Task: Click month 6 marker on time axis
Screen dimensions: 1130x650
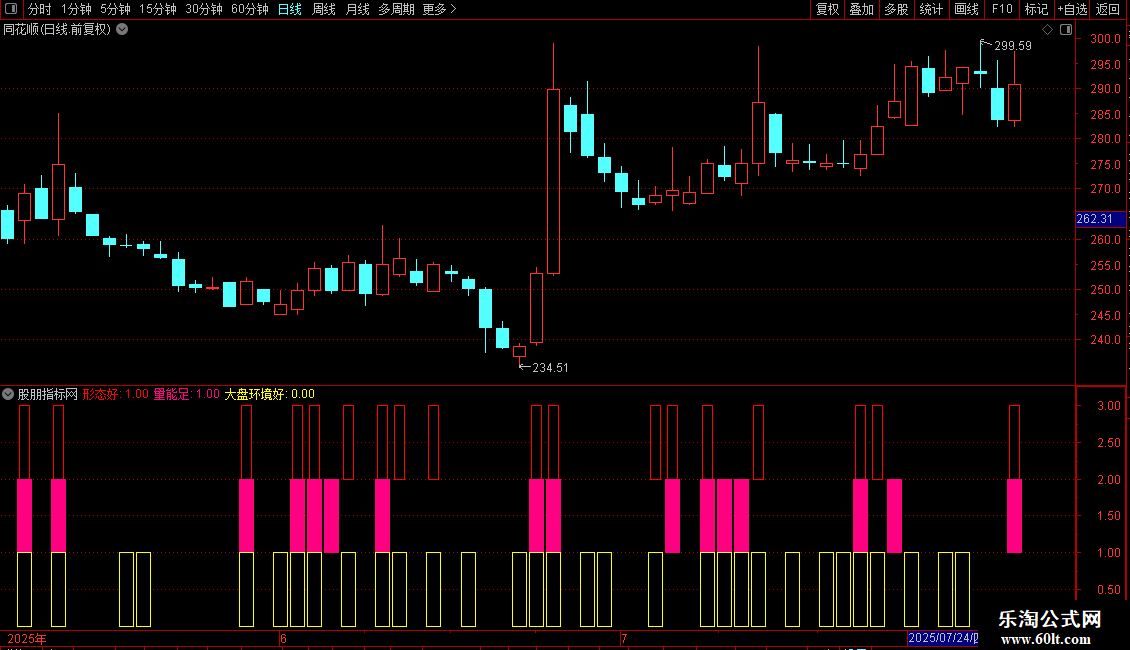Action: coord(283,639)
